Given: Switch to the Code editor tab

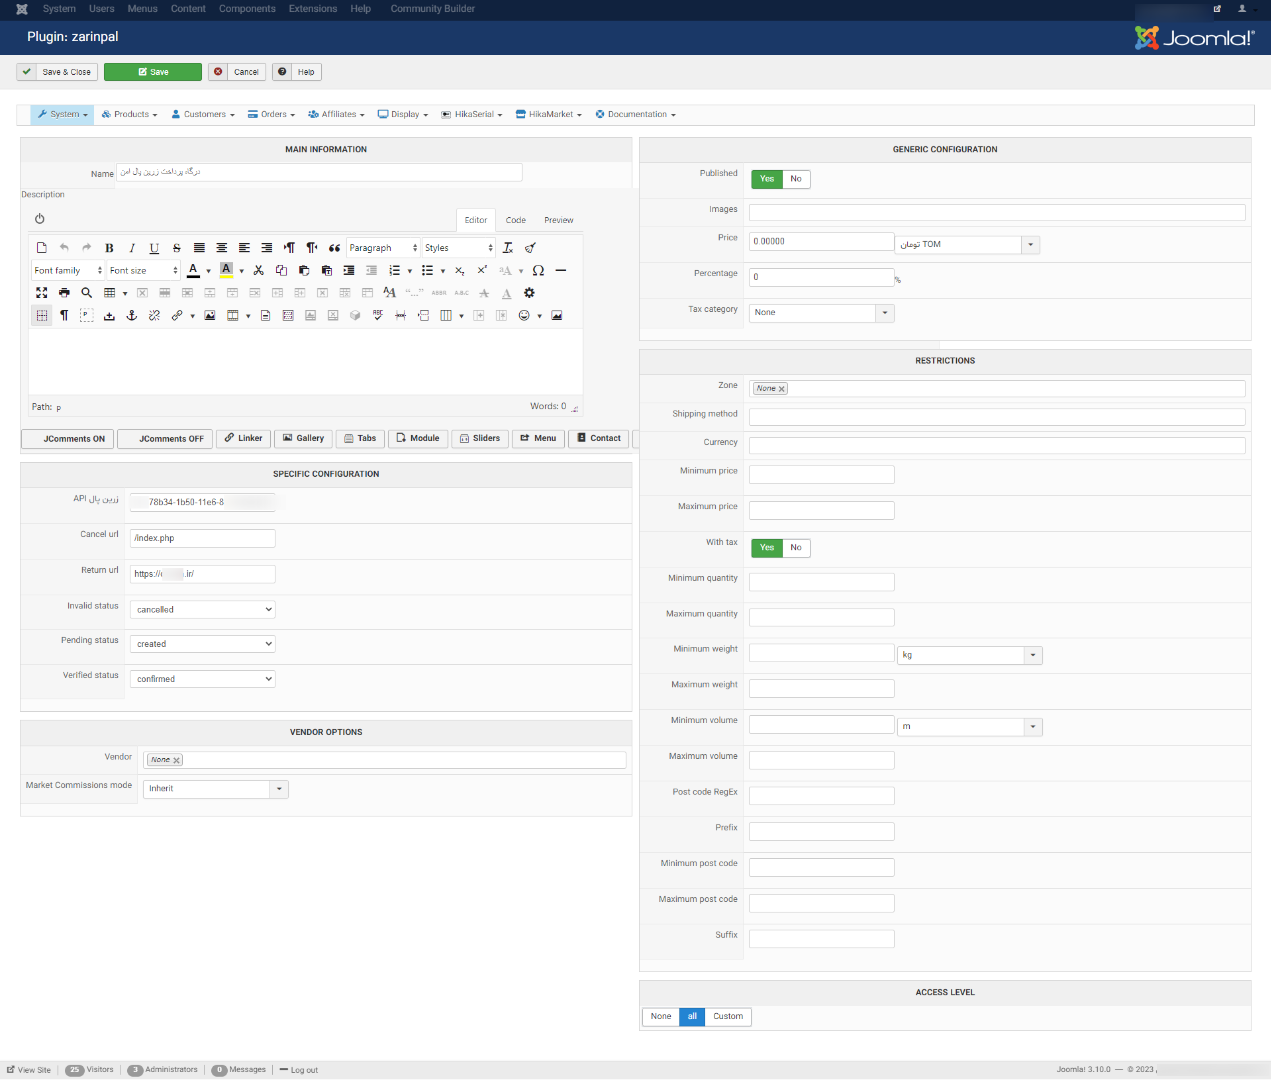Looking at the screenshot, I should tap(516, 220).
